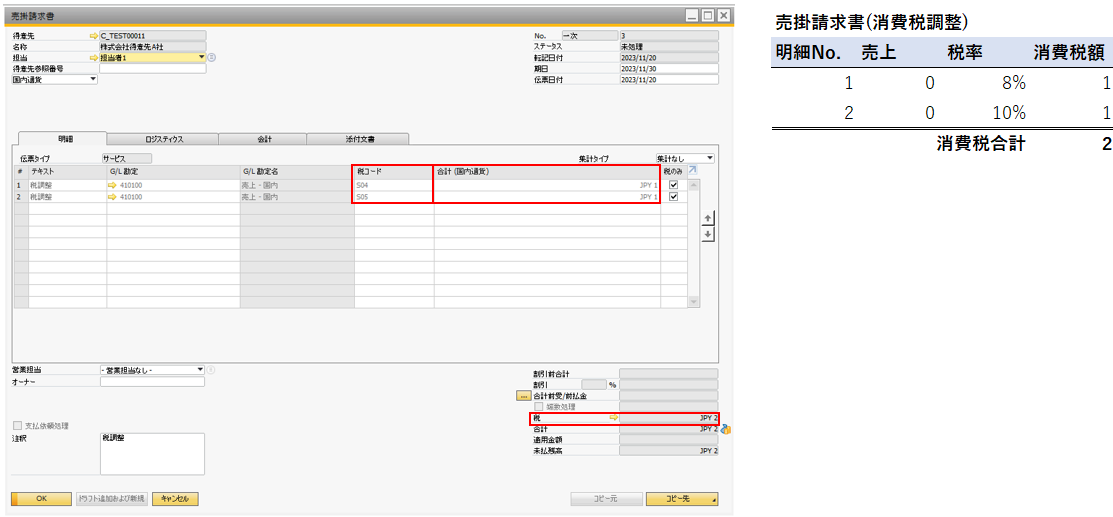Open the 国内通貨 currency dropdown
The width and height of the screenshot is (1113, 517).
pos(93,80)
